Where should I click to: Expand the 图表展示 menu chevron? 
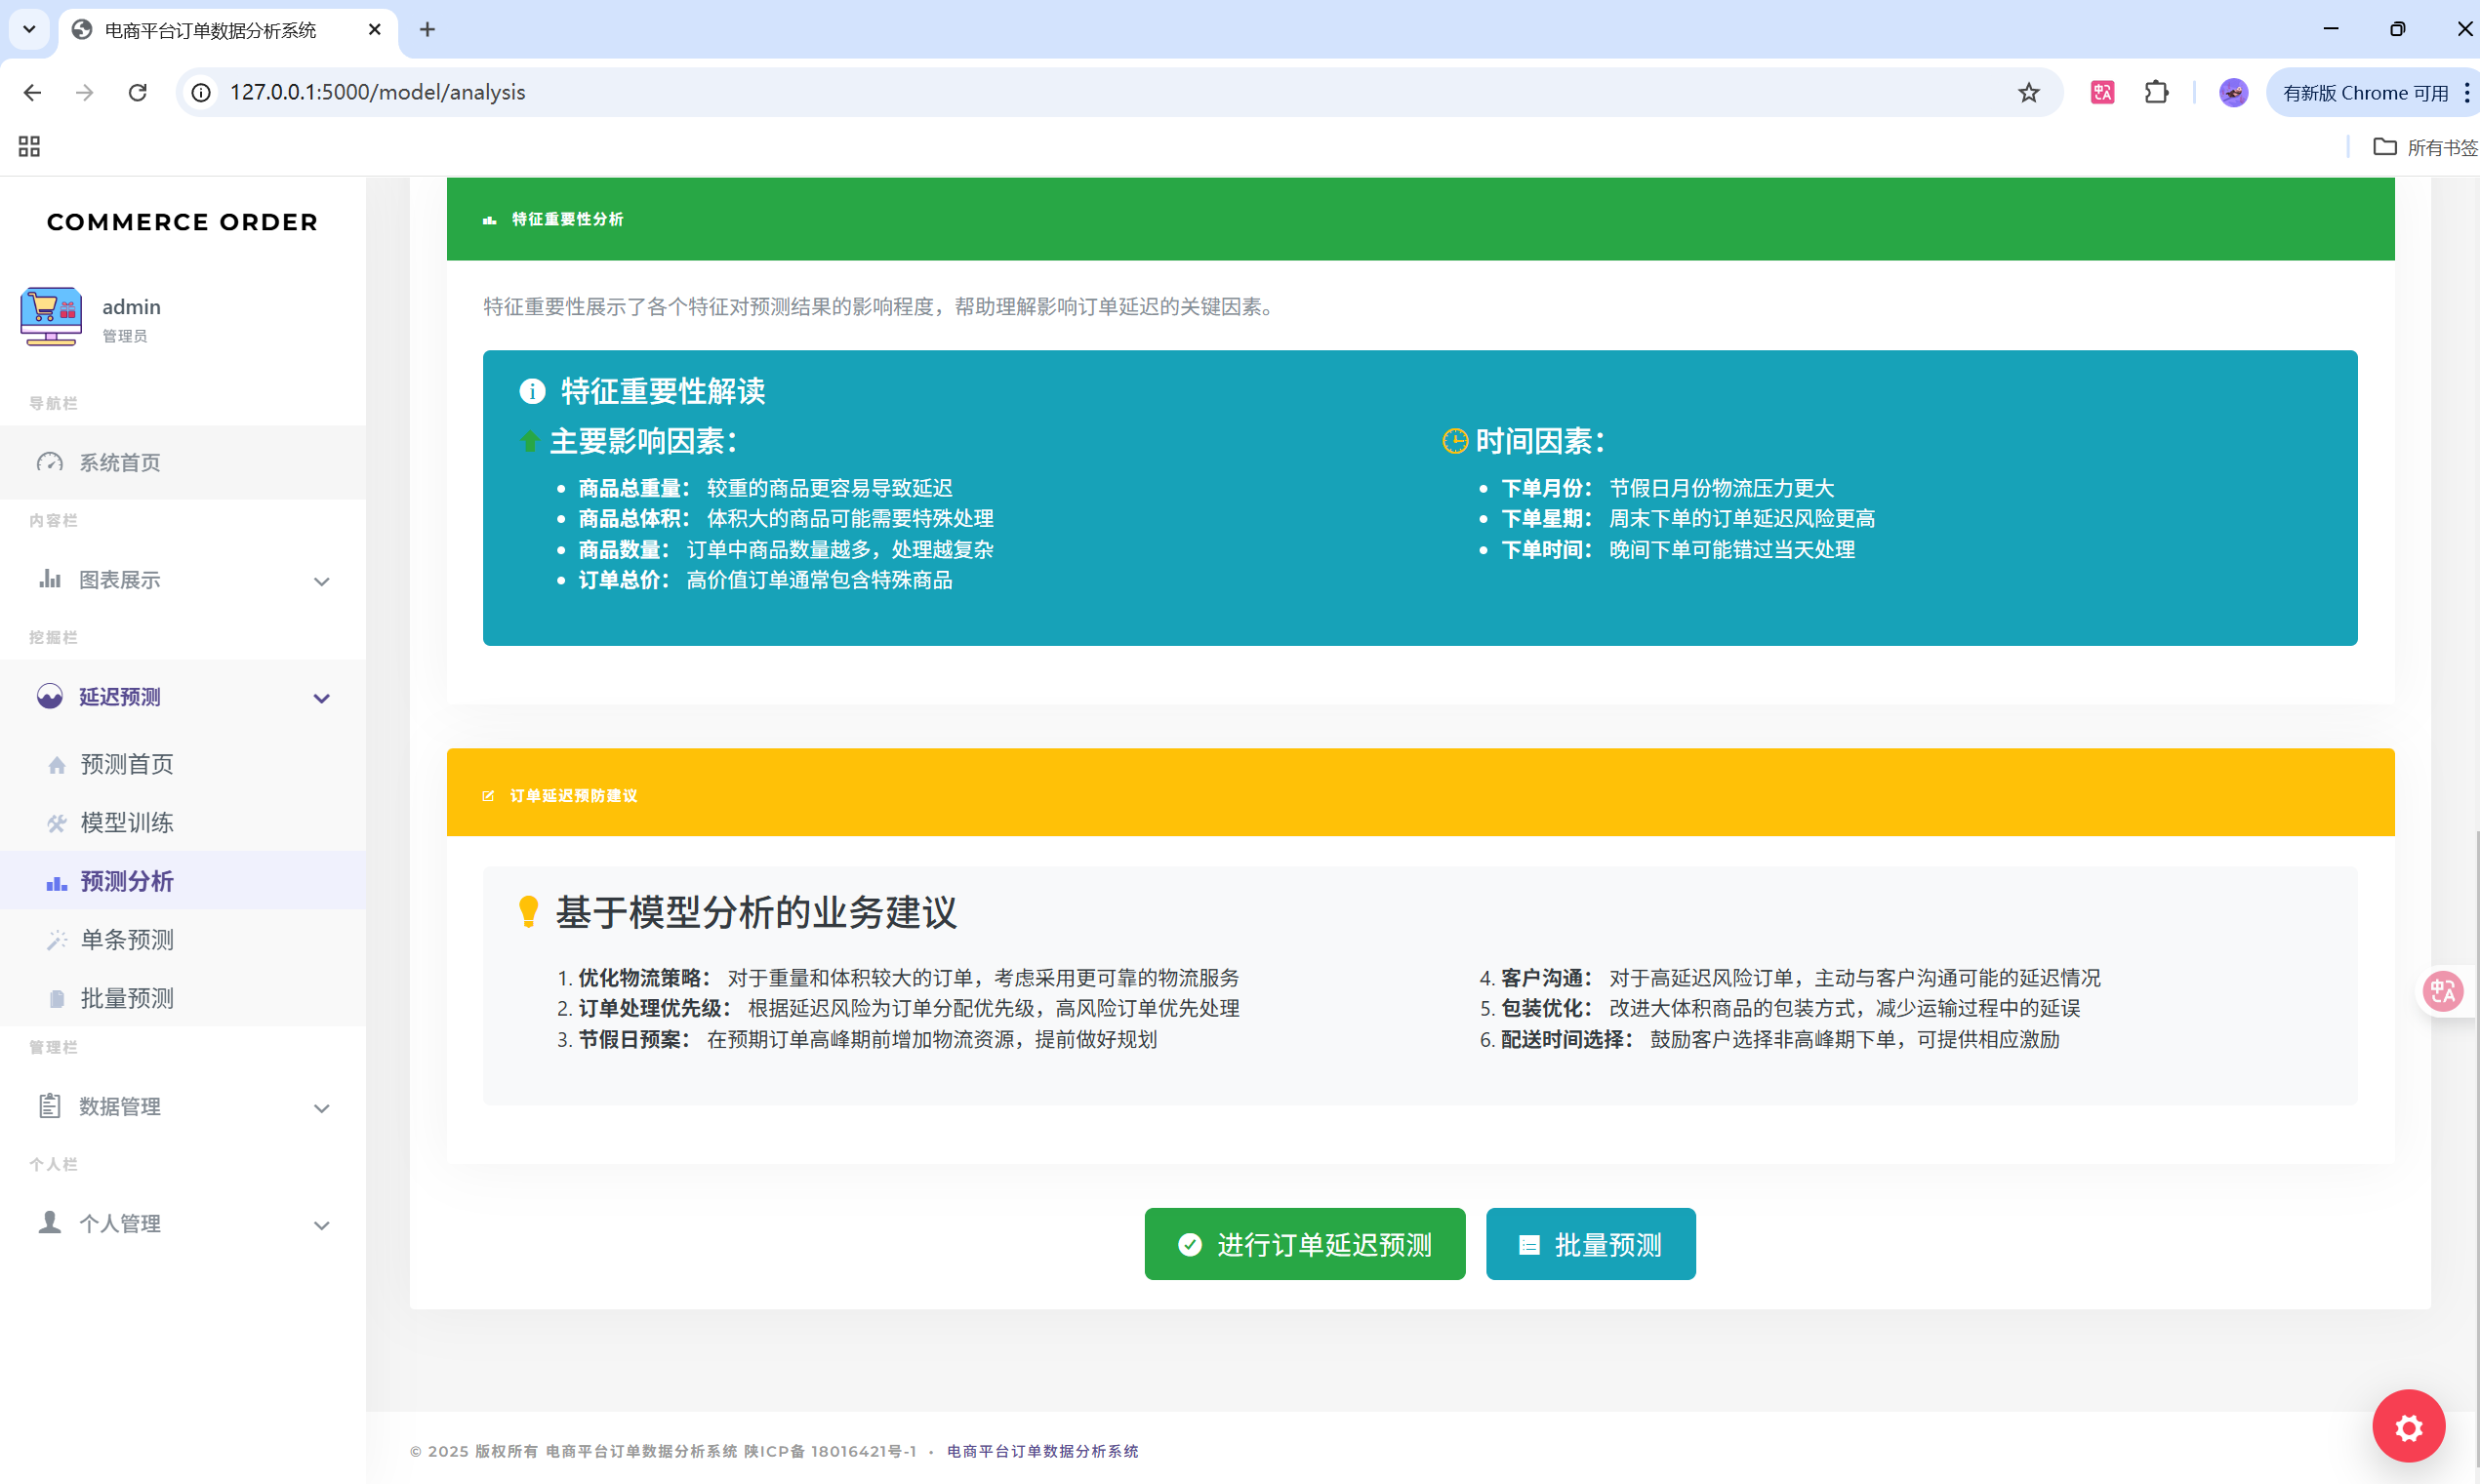tap(321, 581)
